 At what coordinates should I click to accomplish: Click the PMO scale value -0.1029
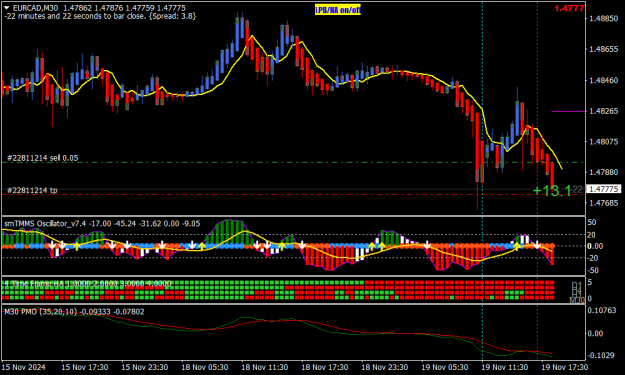coord(601,355)
